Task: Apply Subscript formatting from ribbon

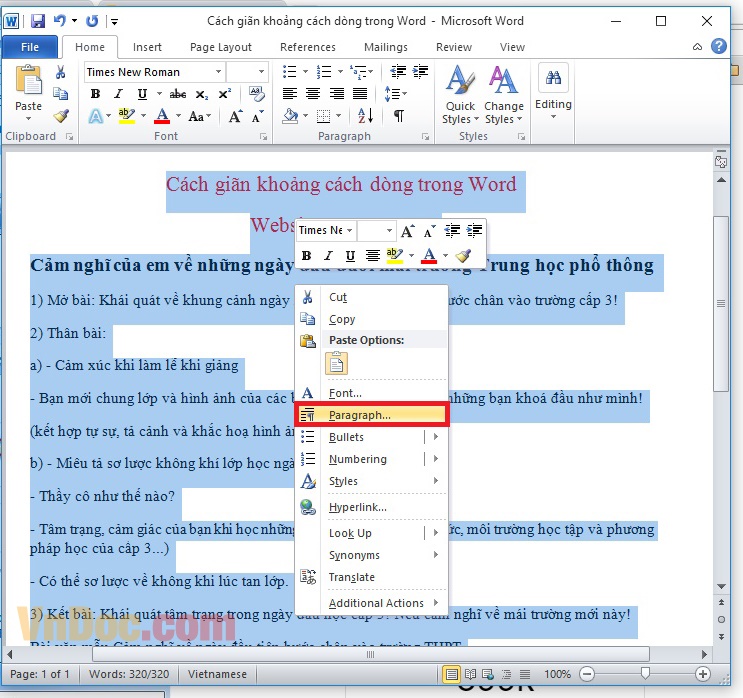Action: point(201,94)
